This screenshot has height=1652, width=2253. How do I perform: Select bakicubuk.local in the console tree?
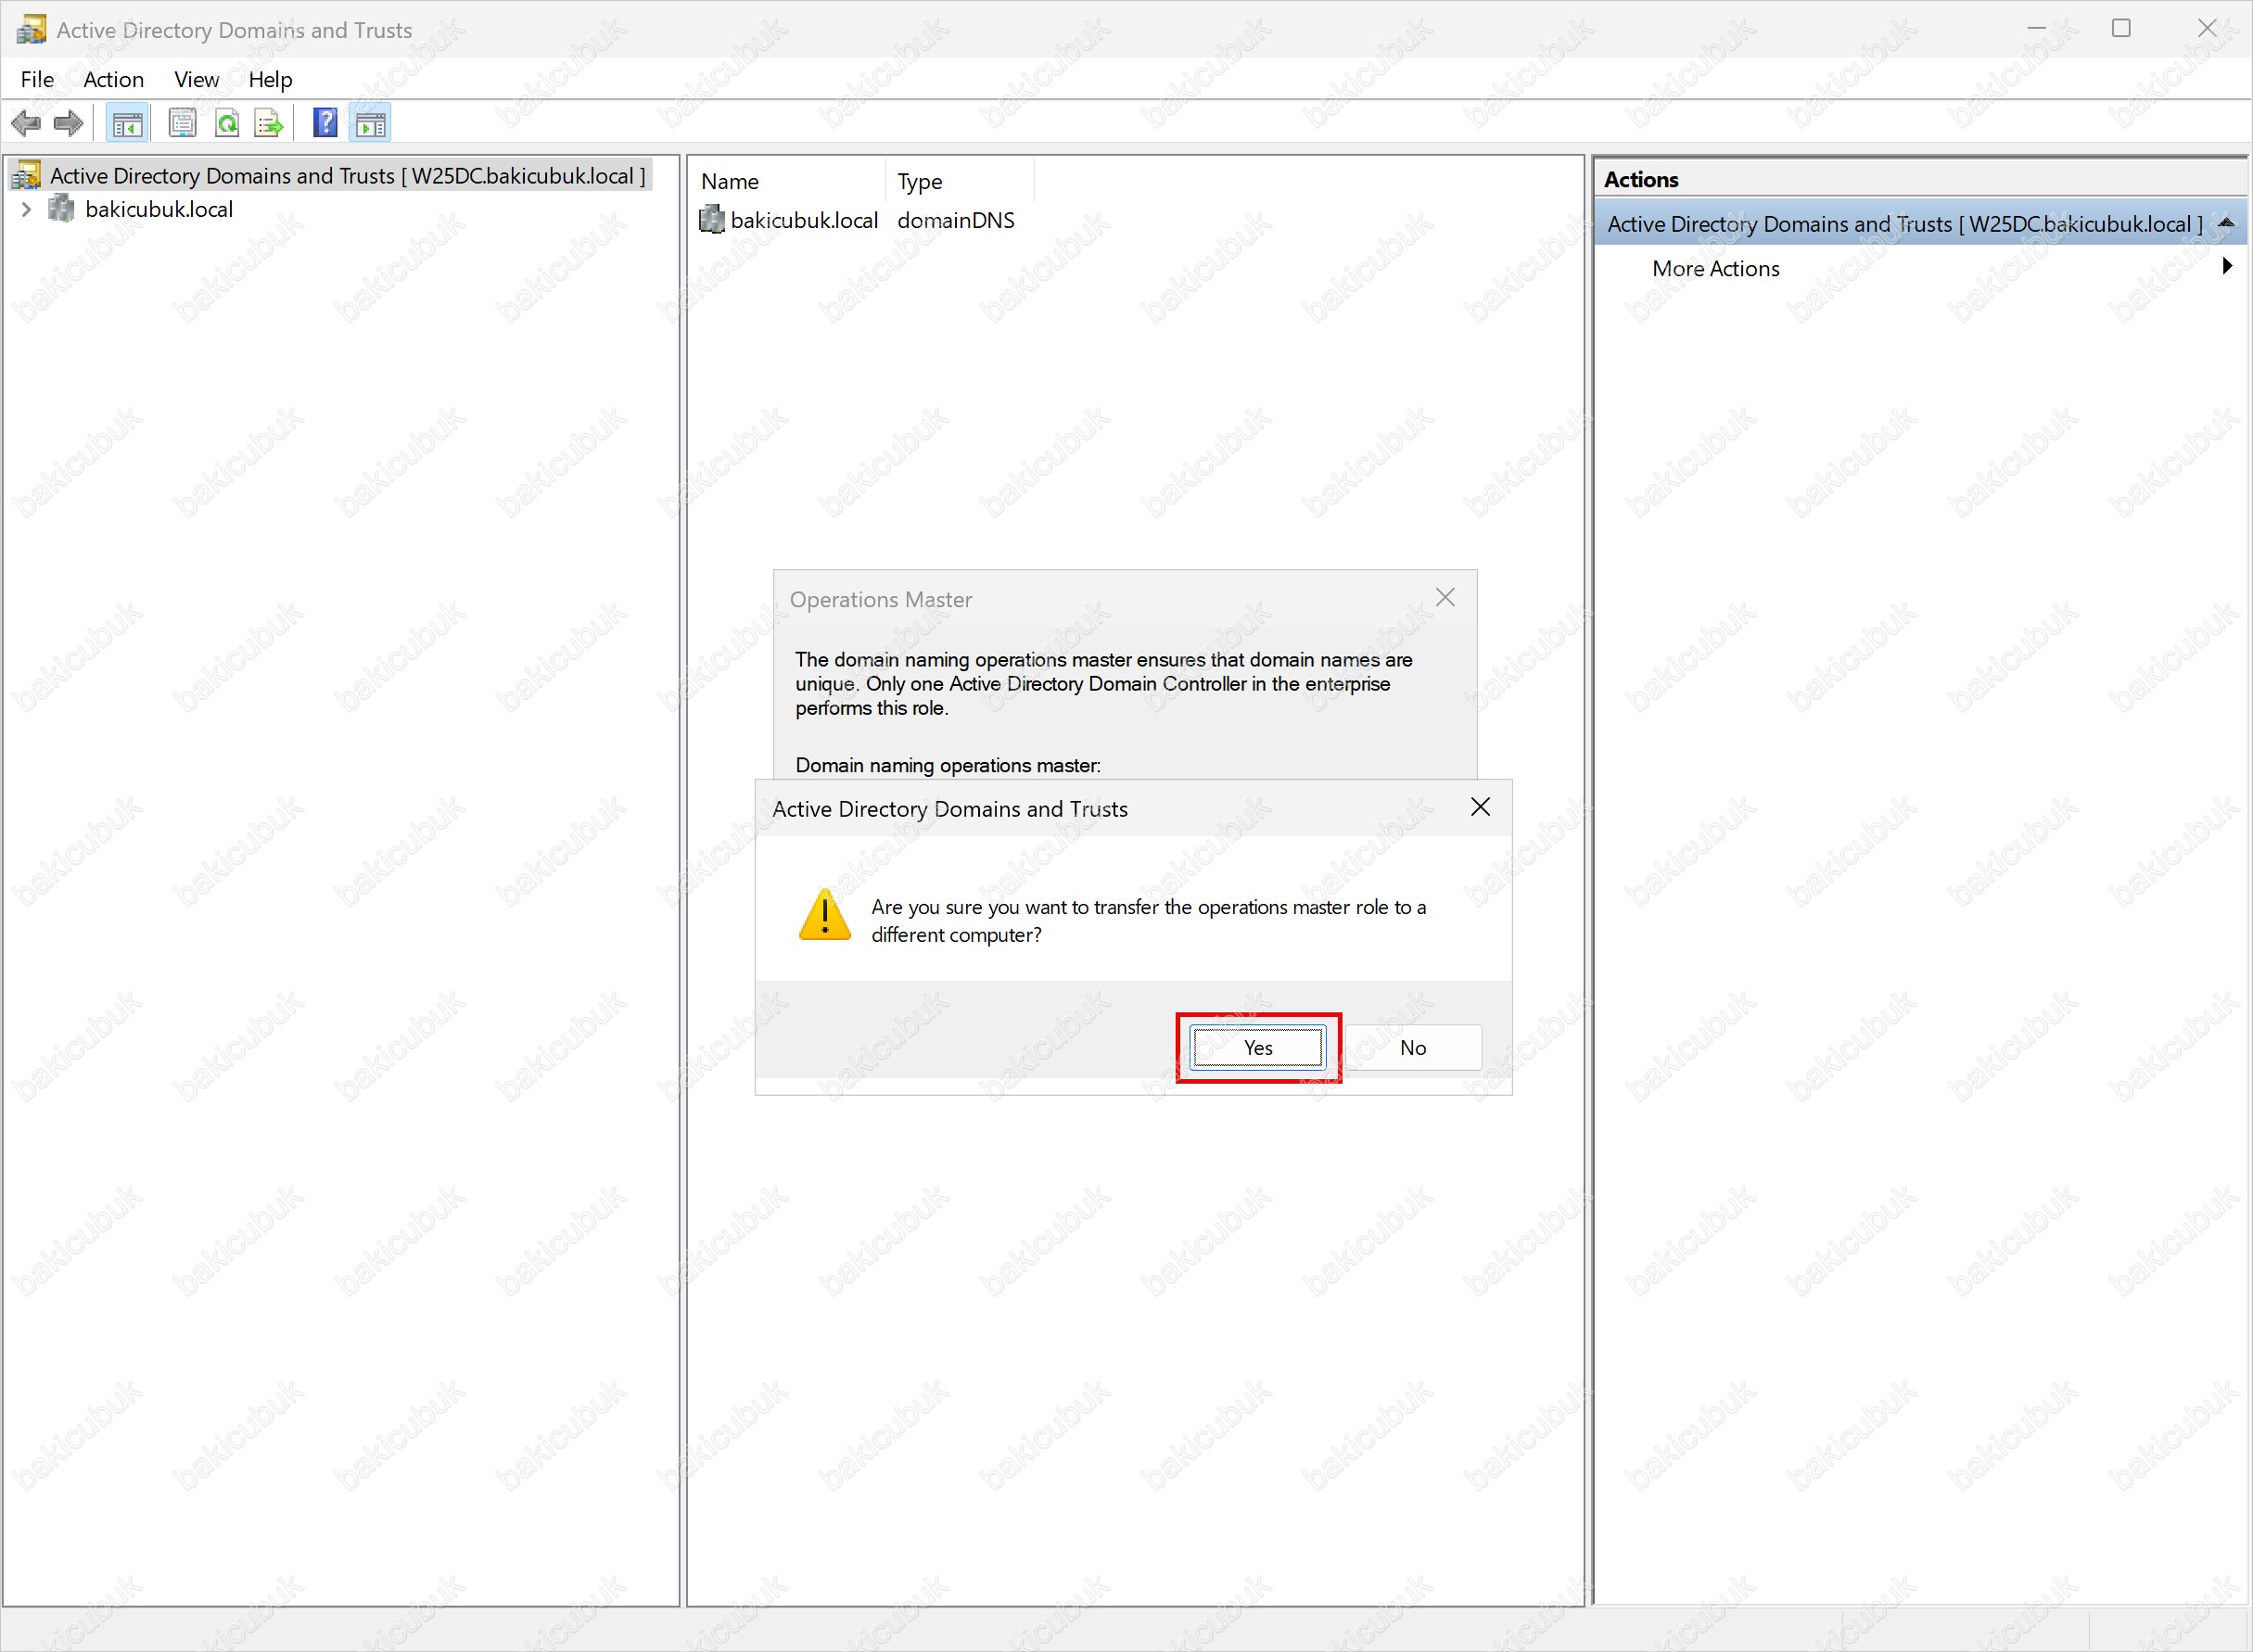click(159, 209)
